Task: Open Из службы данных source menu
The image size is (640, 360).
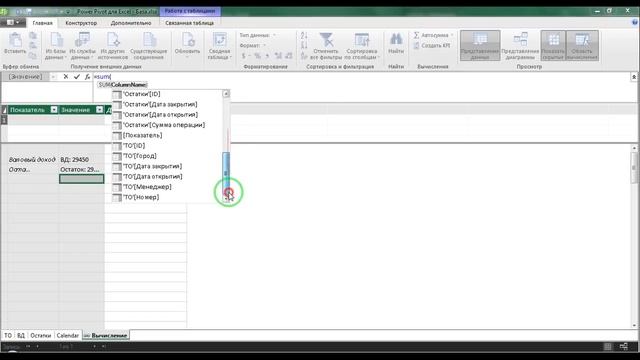Action: click(82, 46)
